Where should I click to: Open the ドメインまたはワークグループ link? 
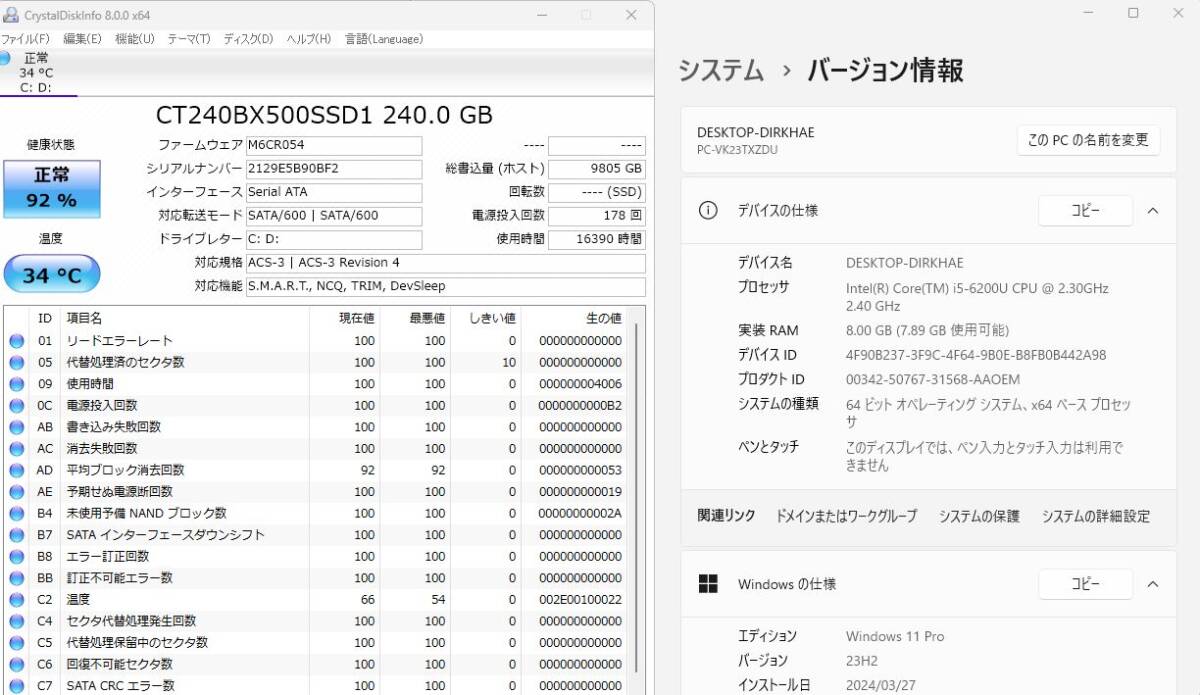(x=846, y=517)
